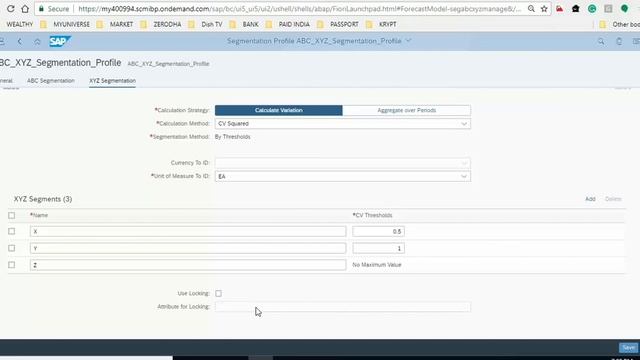The height and width of the screenshot is (360, 640).
Task: Open the Fiori search icon
Action: pyautogui.click(x=601, y=41)
